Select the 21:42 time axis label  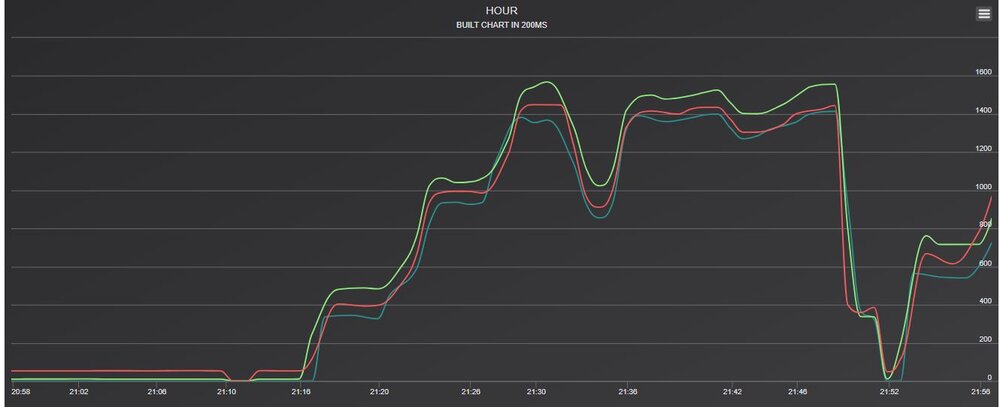point(731,392)
